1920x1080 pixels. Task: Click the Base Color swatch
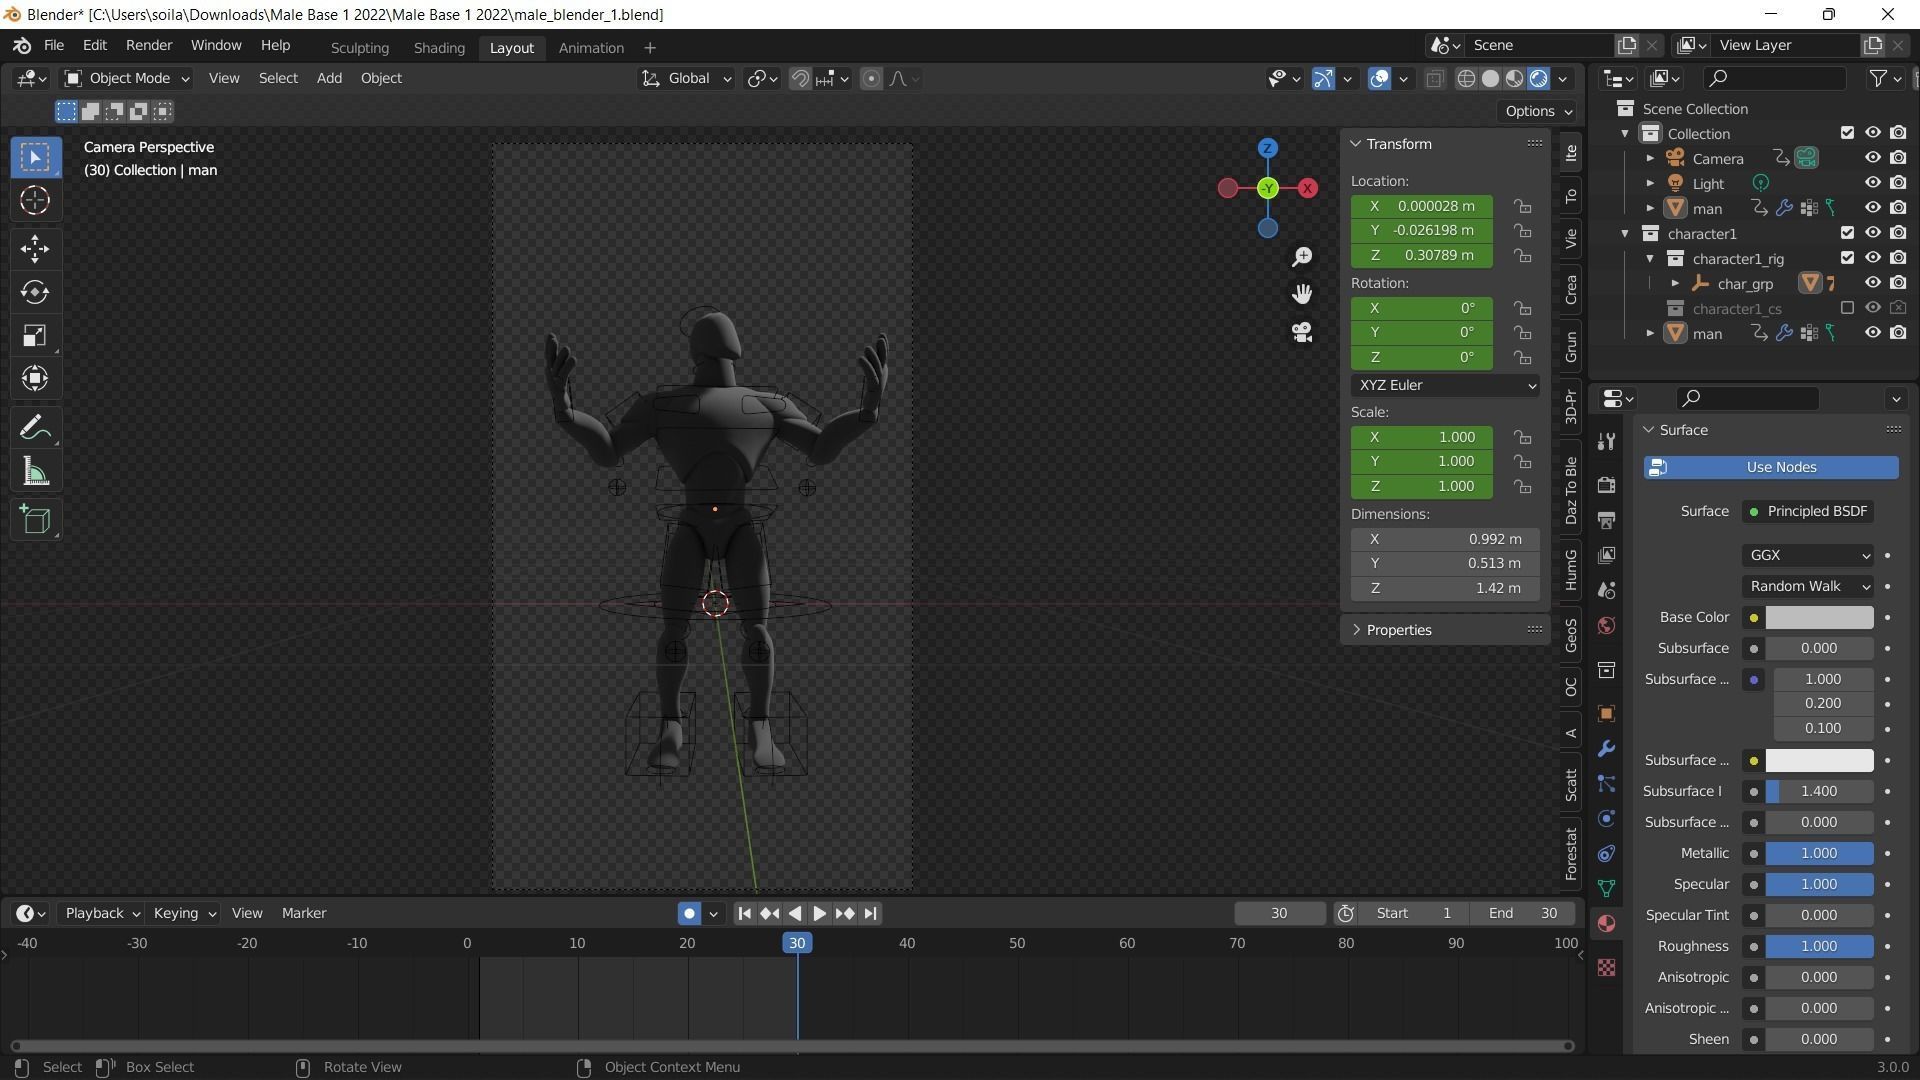(1819, 618)
